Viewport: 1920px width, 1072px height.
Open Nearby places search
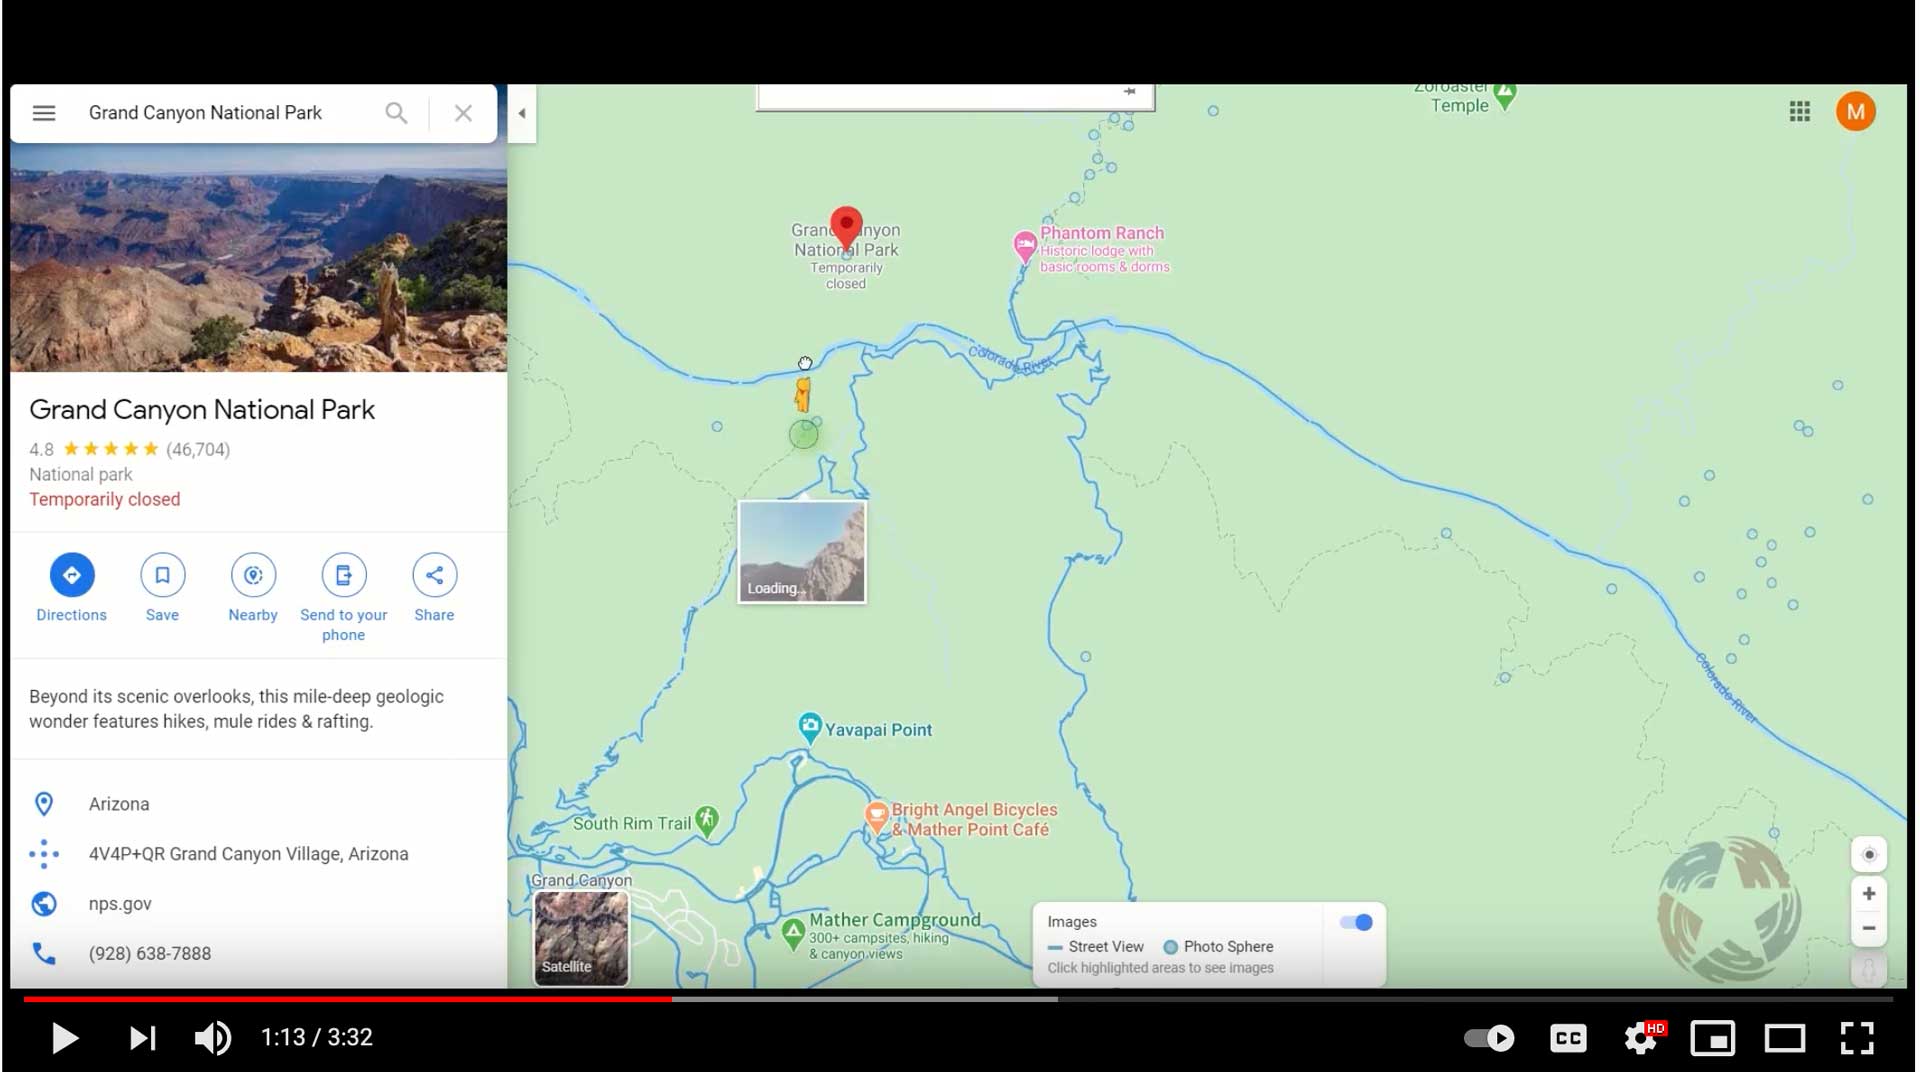253,575
